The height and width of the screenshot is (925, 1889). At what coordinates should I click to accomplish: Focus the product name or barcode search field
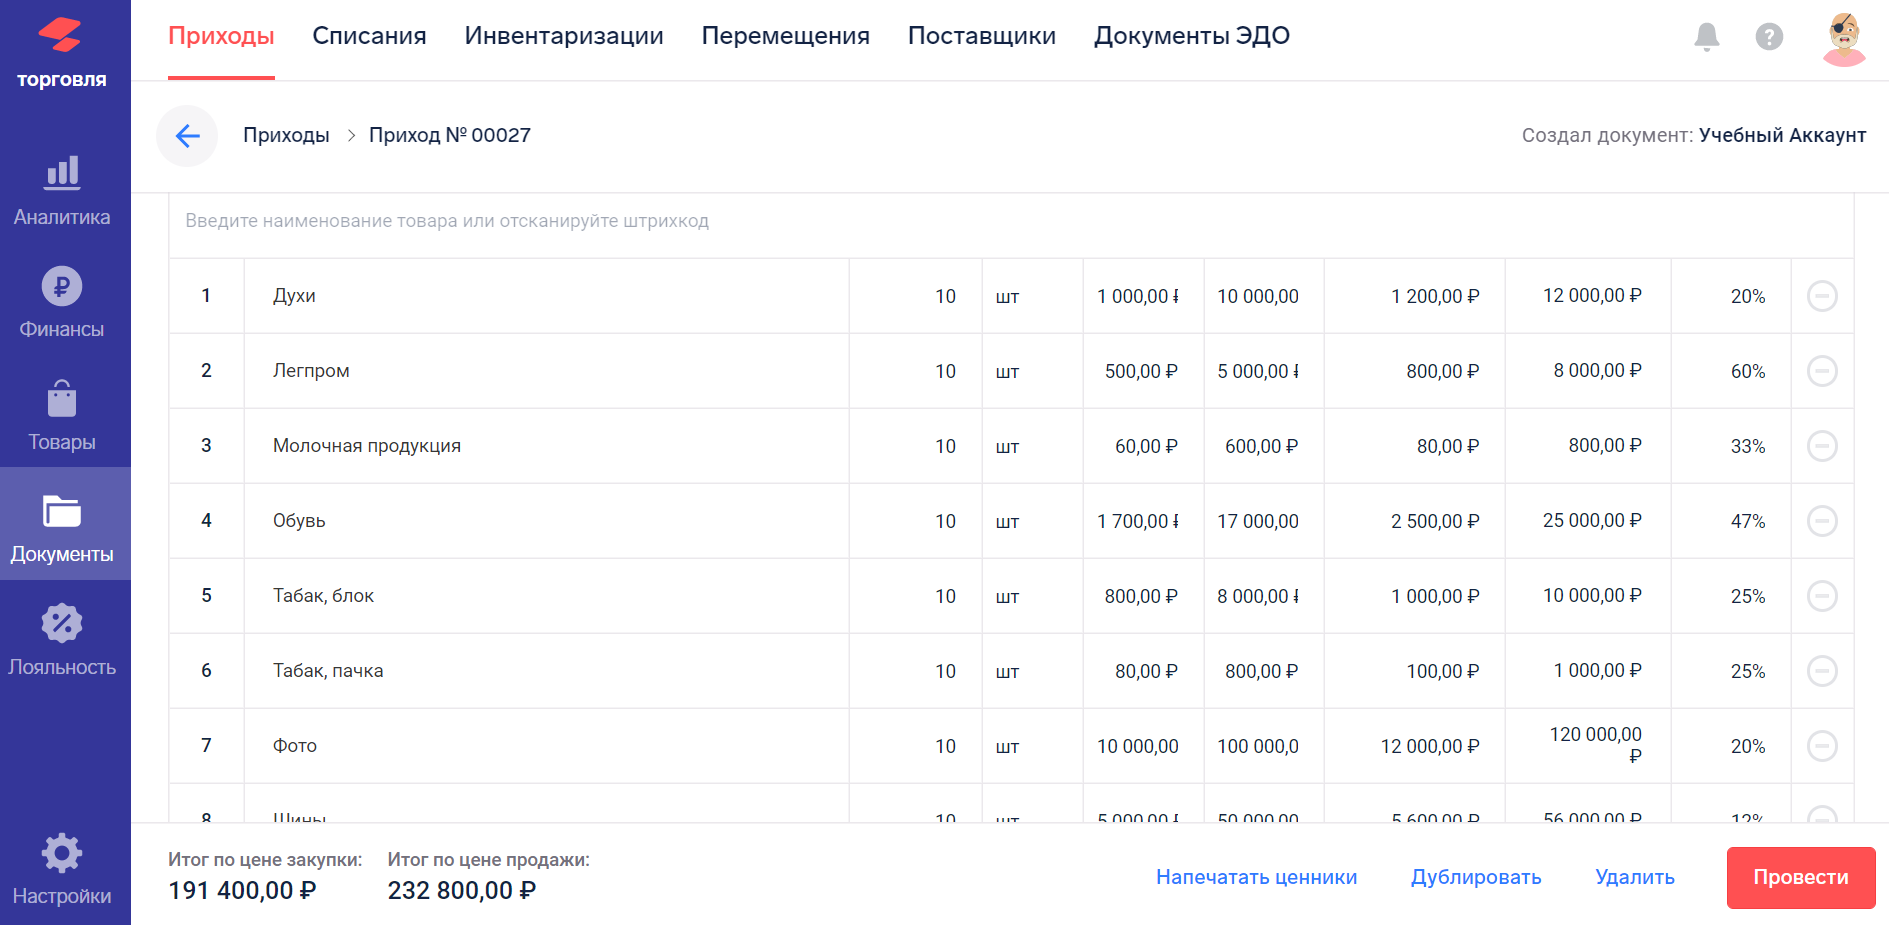[1011, 221]
